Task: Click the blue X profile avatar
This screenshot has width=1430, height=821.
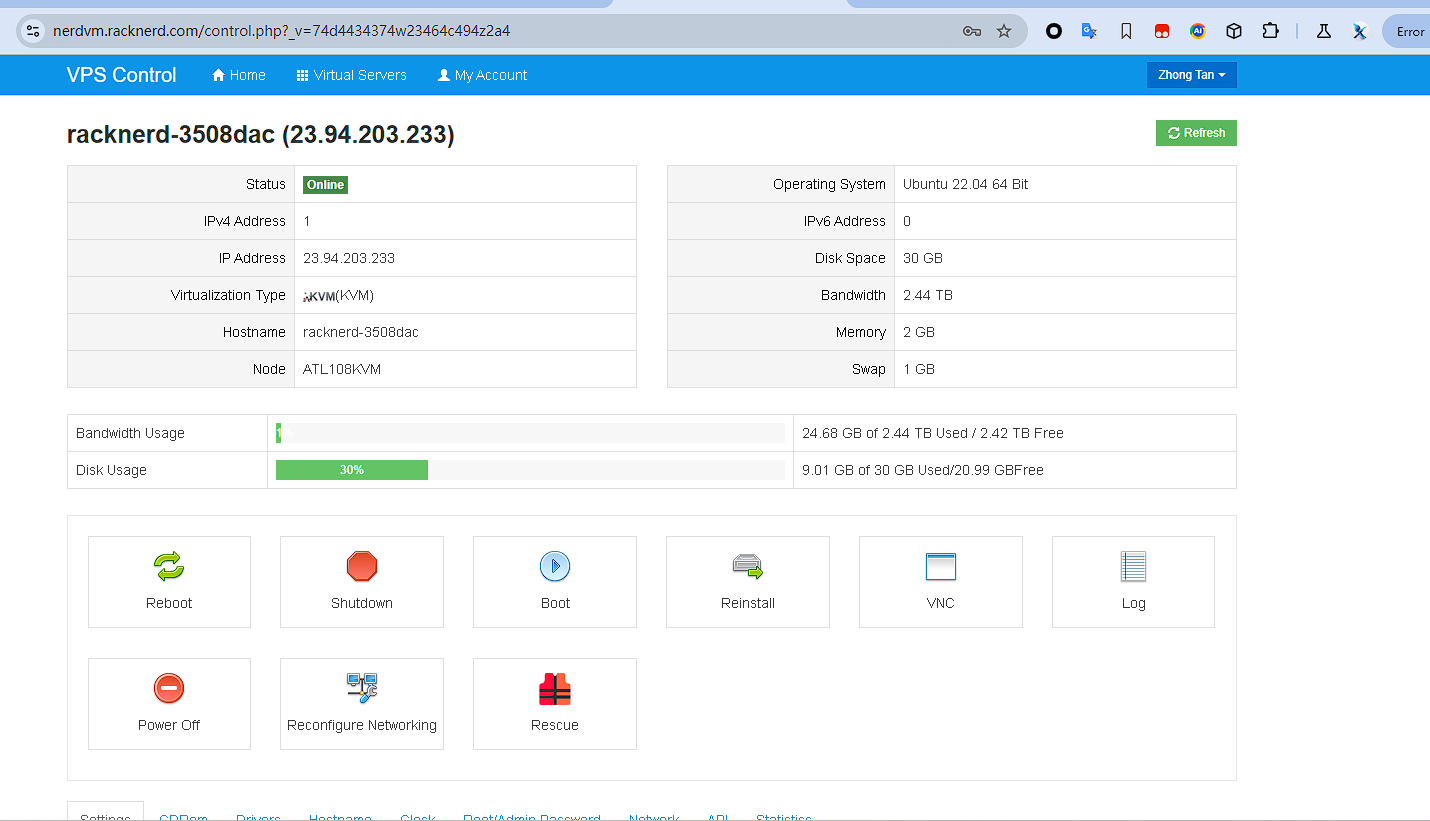Action: pos(1360,31)
